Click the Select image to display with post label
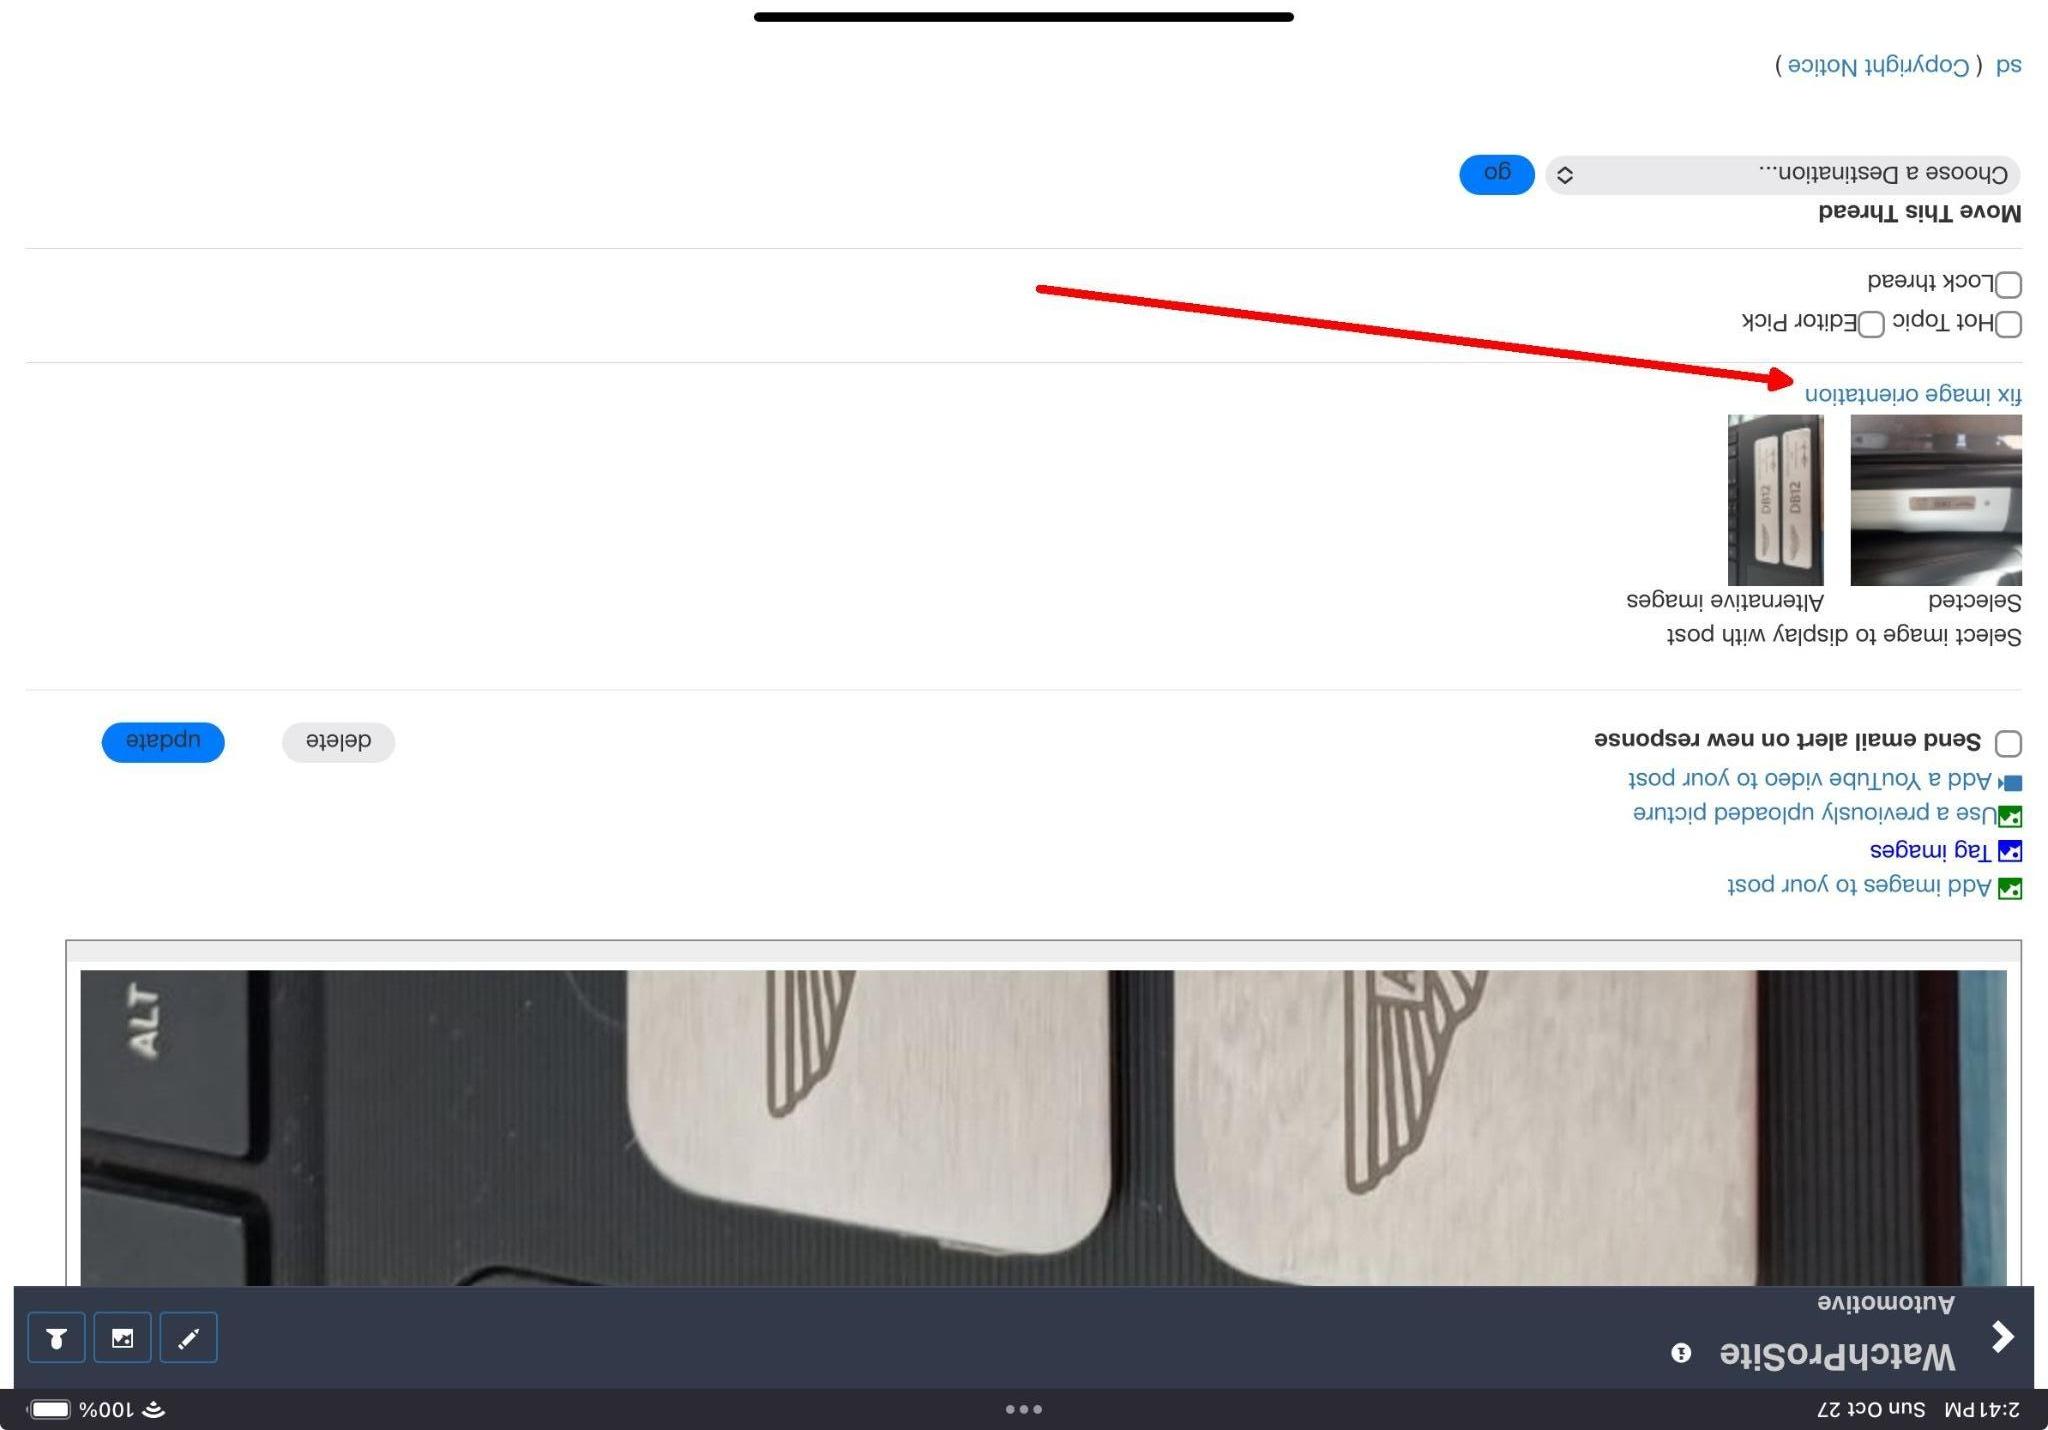 click(x=1844, y=635)
